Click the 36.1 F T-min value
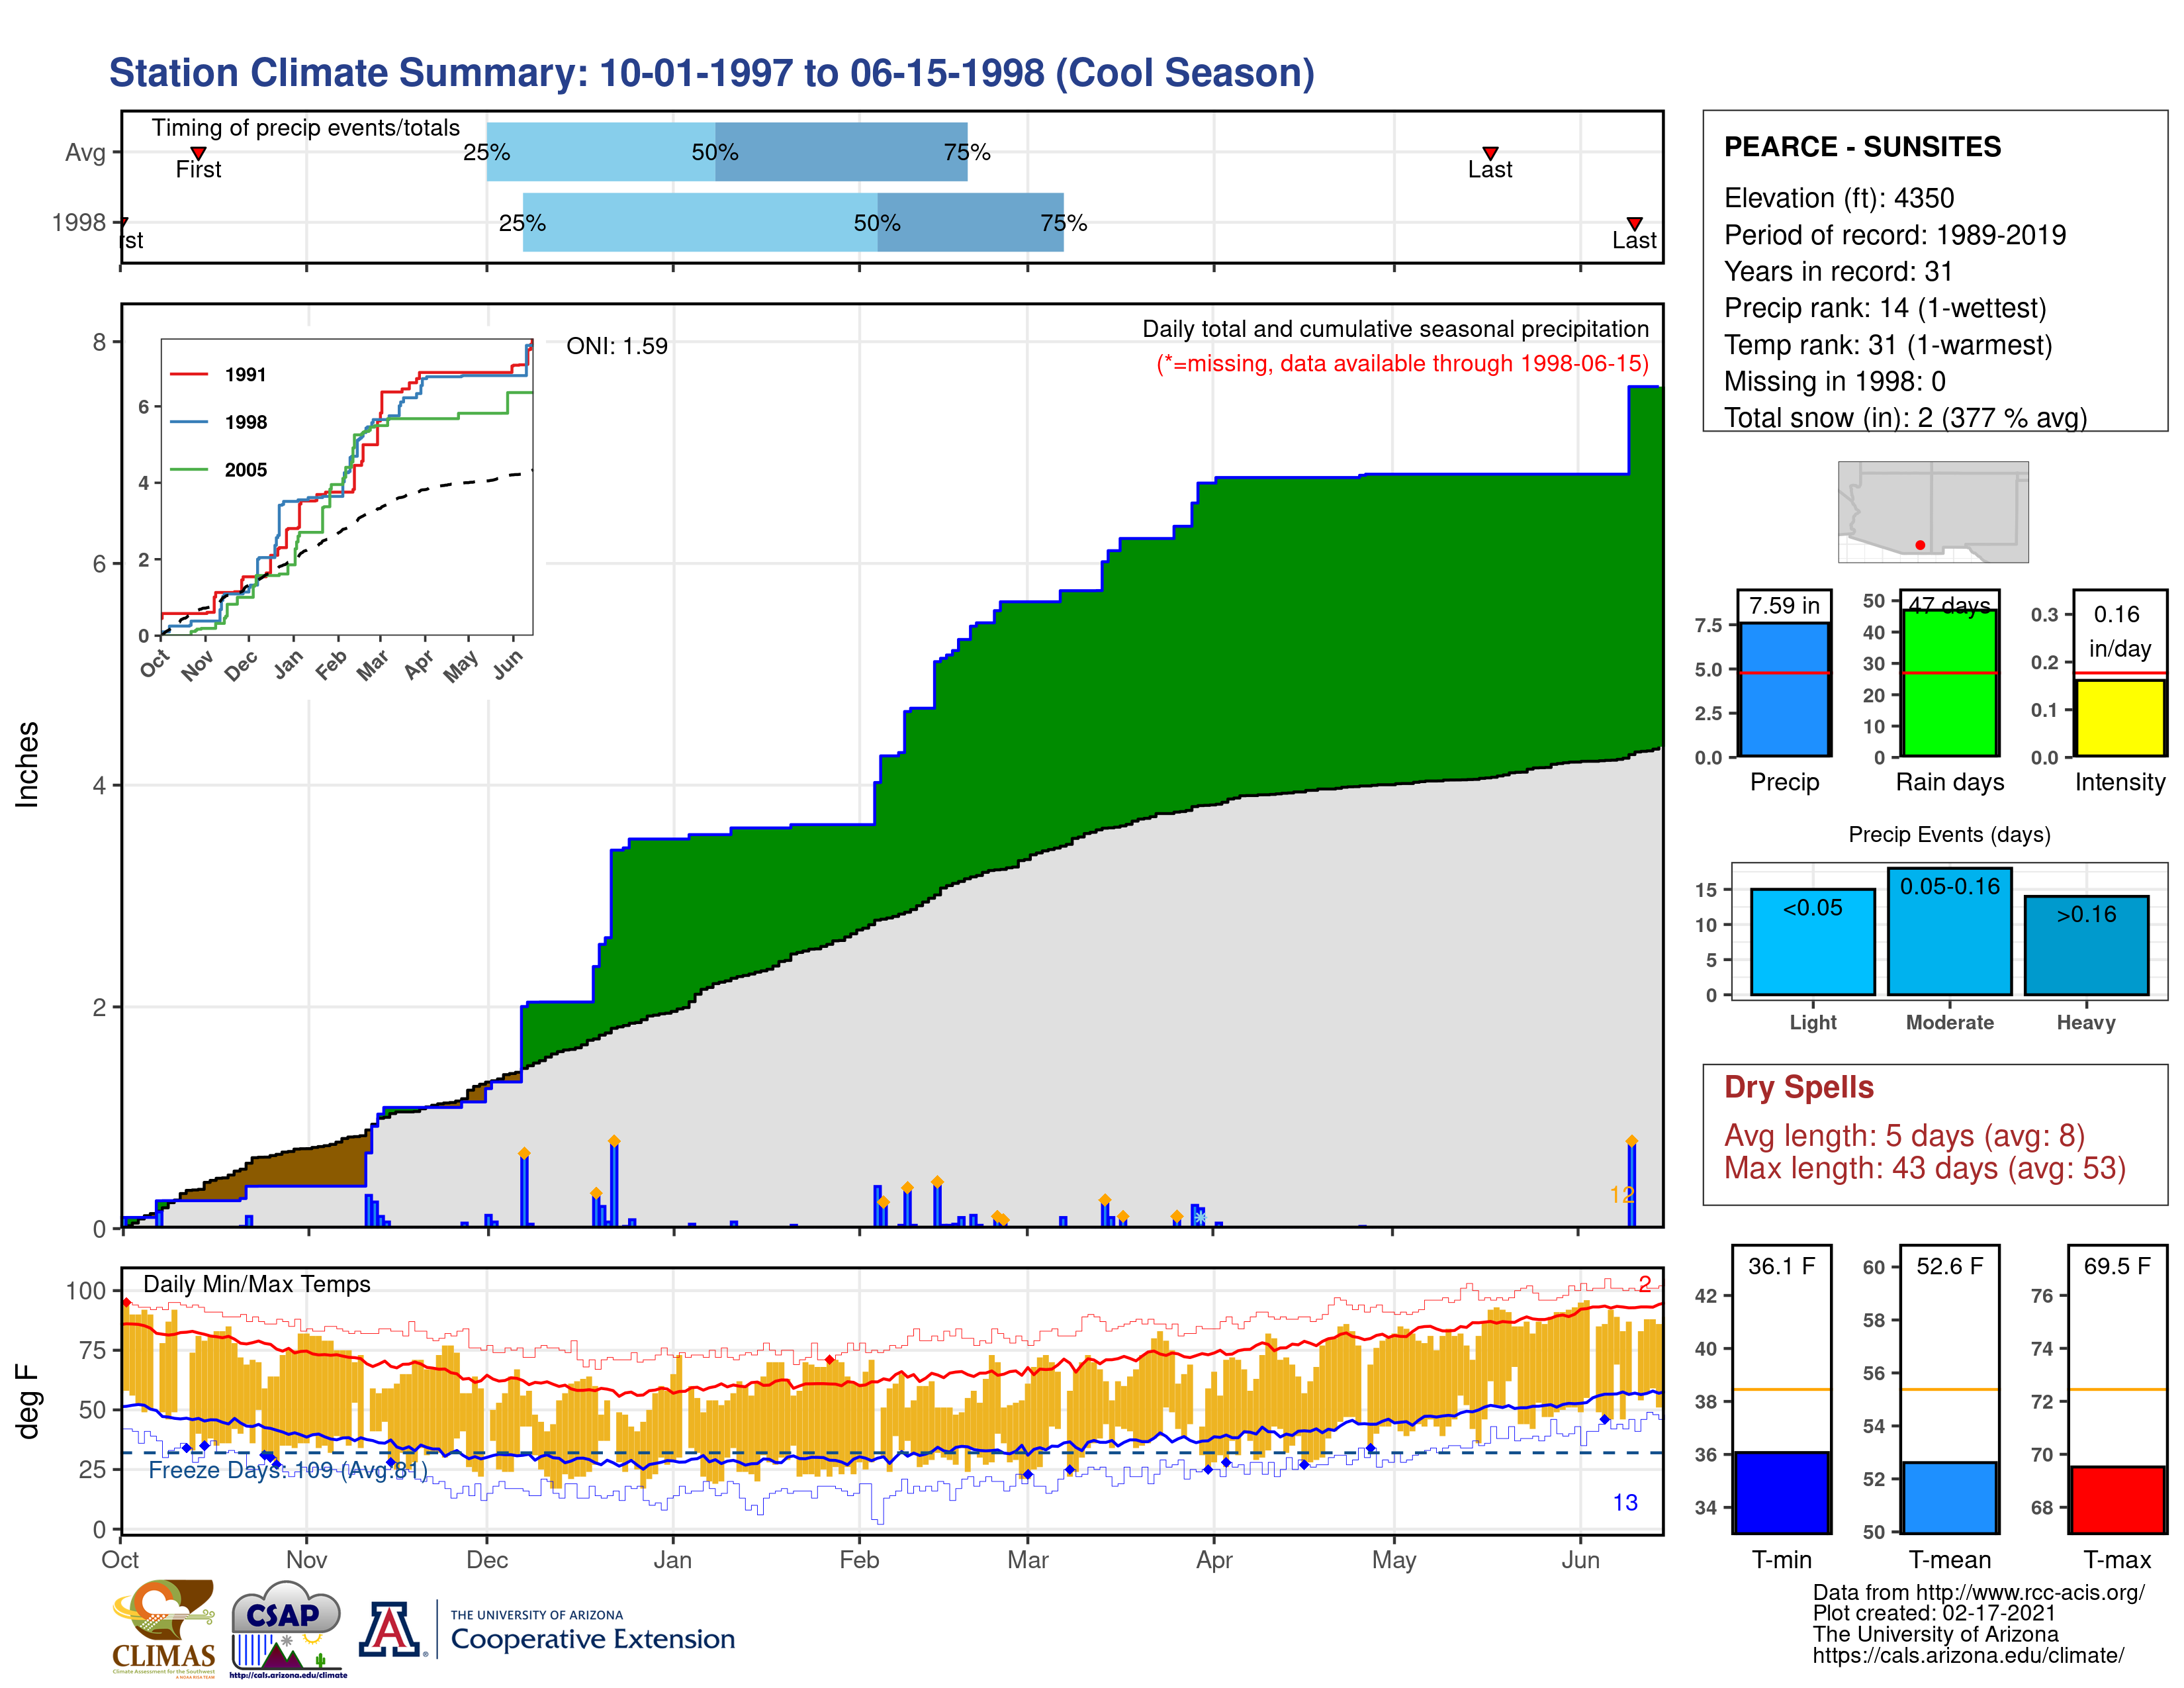 pyautogui.click(x=1781, y=1266)
